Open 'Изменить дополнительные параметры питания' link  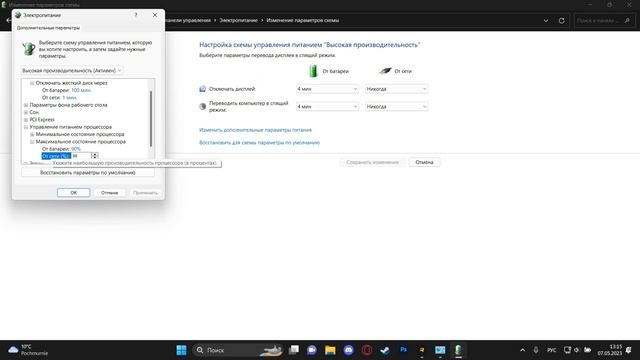[256, 130]
